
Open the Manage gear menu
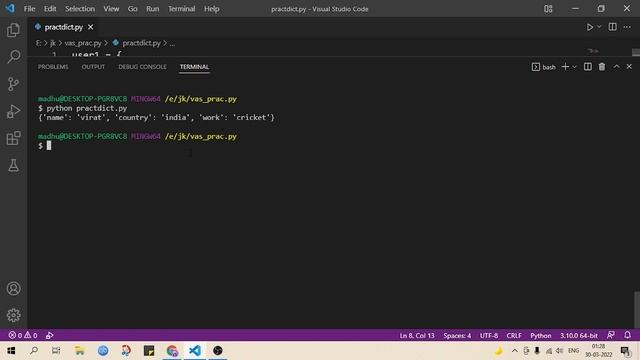tap(13, 315)
